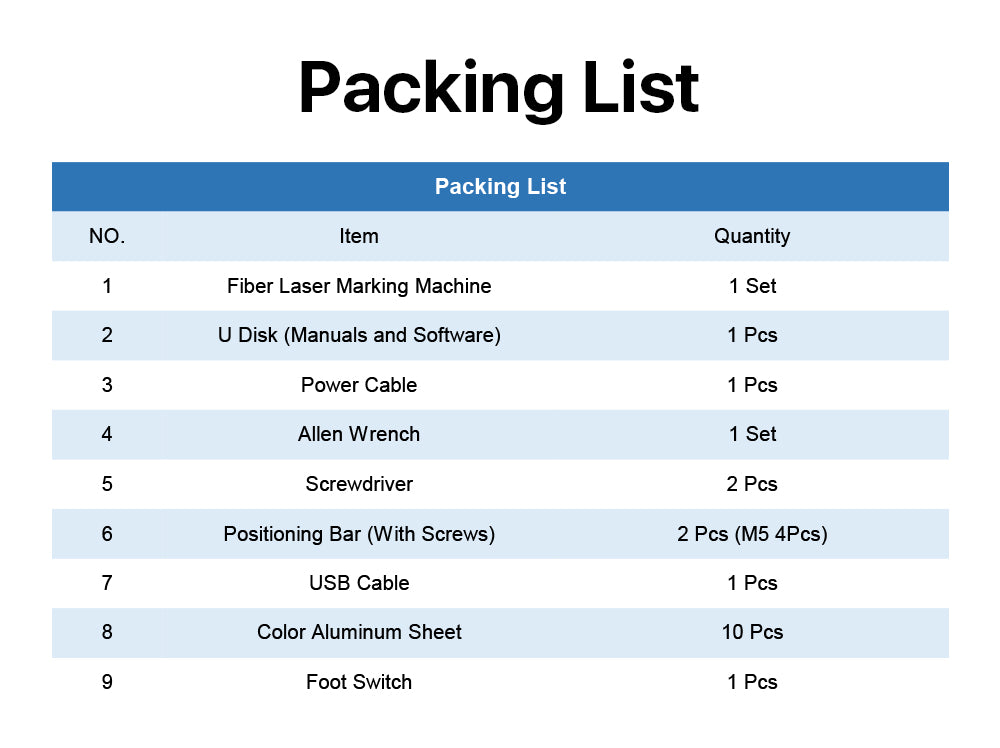
Task: Click row number 1 in NO. column
Action: (107, 286)
